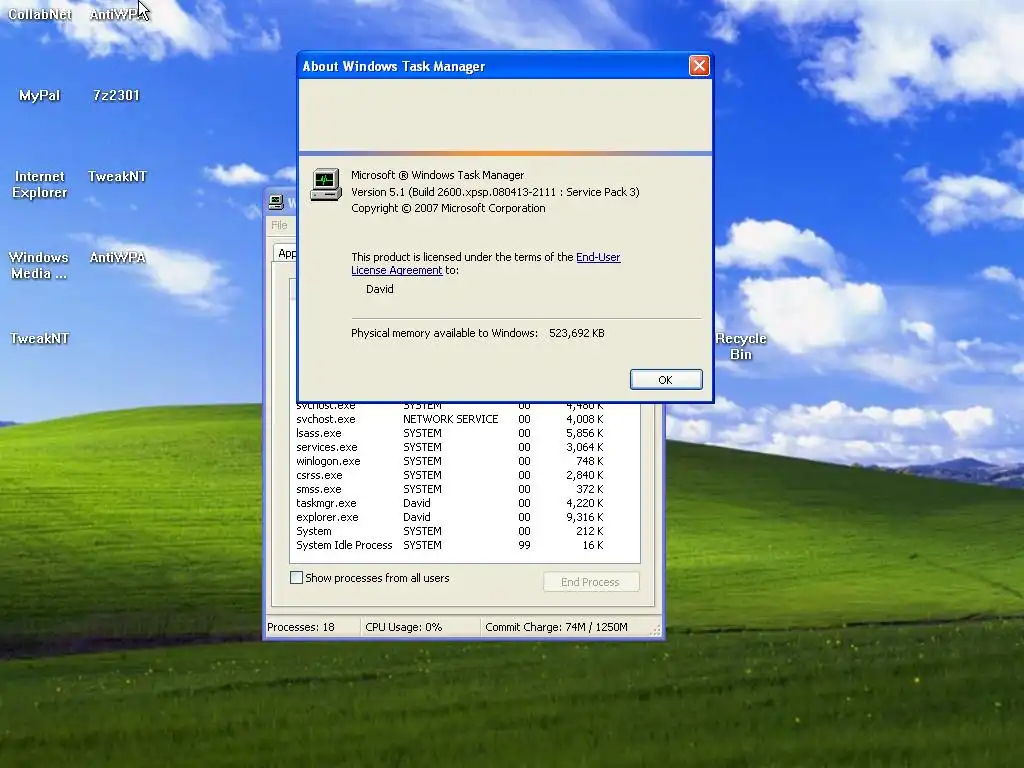Select TweakNT icon below Windows Media
1024x768 pixels.
(x=39, y=338)
